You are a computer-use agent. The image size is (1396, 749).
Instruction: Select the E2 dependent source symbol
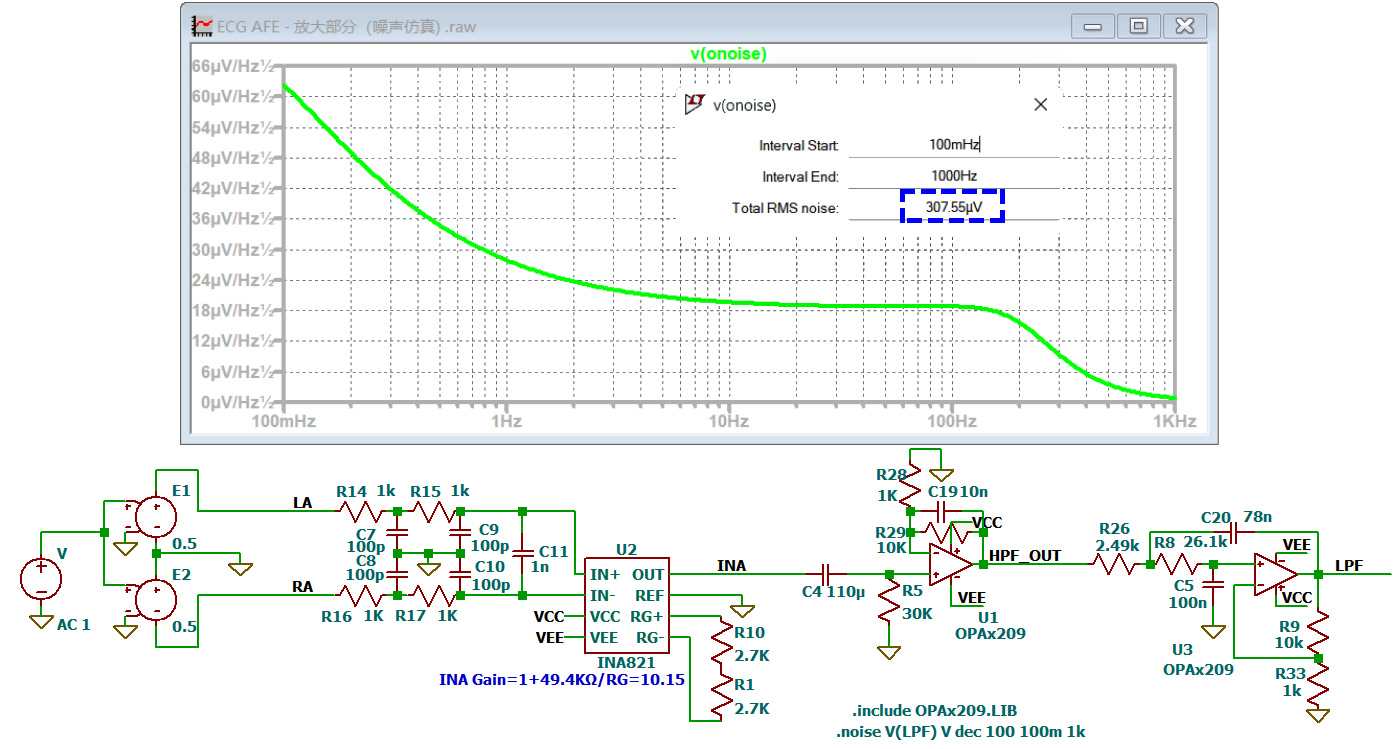point(155,599)
